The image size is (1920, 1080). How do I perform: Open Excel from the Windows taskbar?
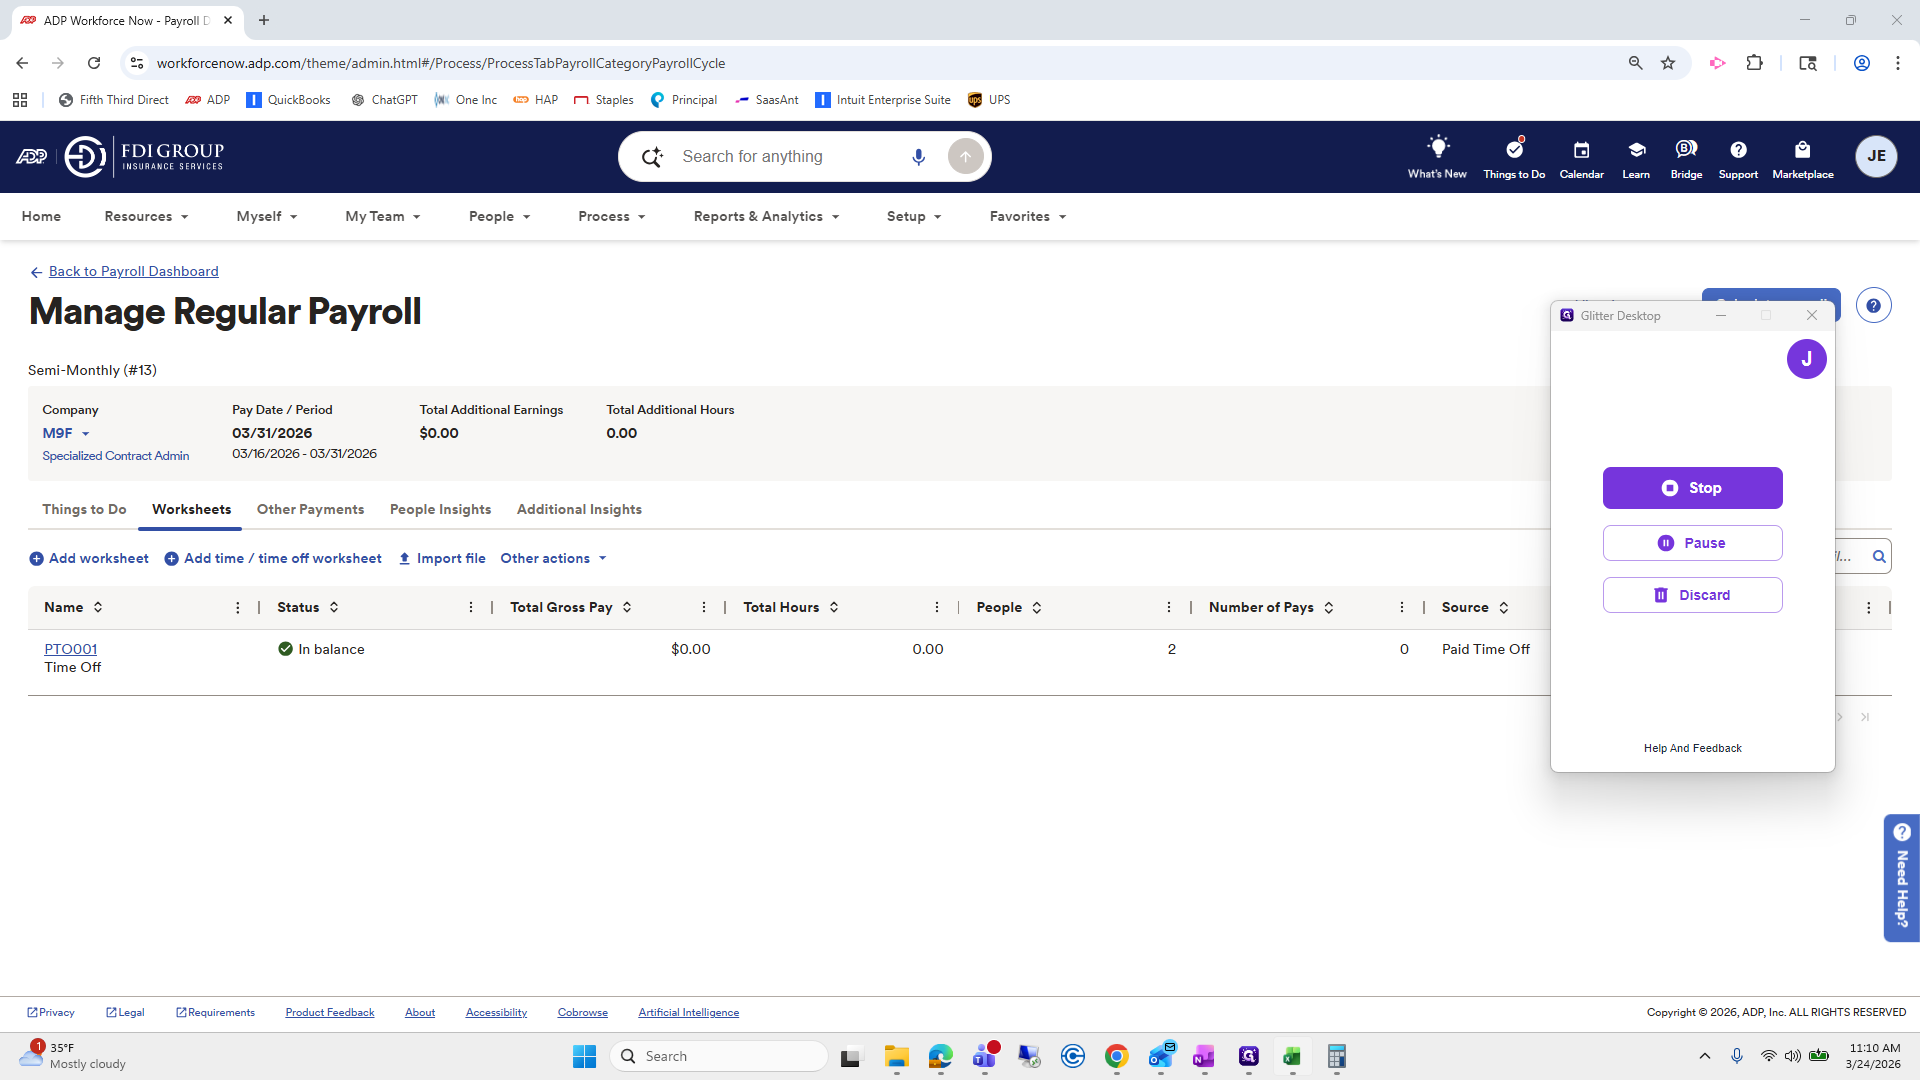[1292, 1057]
